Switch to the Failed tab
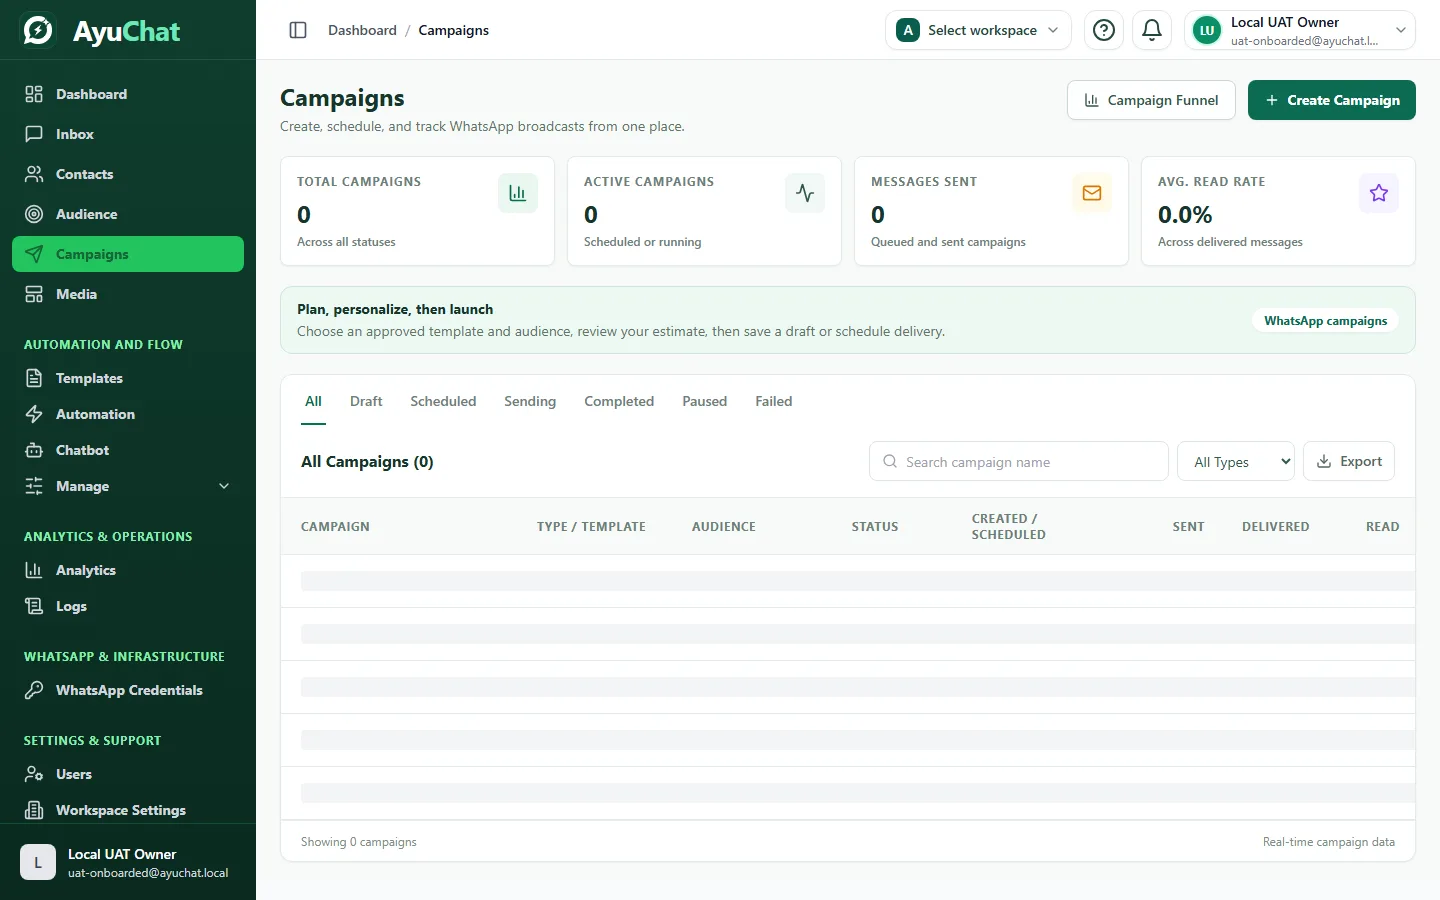The height and width of the screenshot is (900, 1440). point(774,401)
